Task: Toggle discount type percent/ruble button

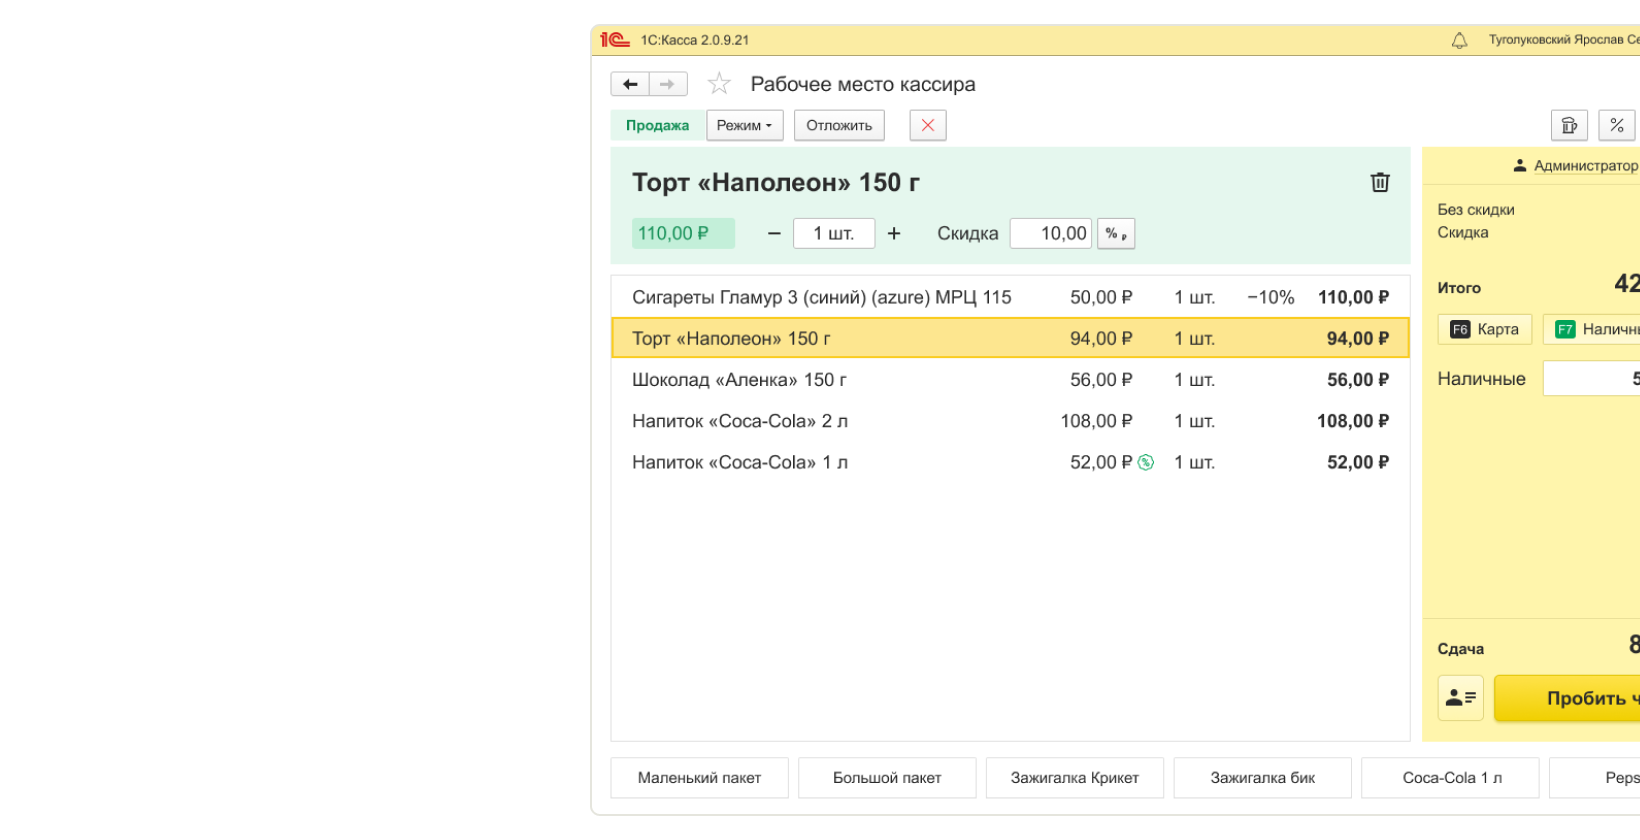Action: (x=1116, y=233)
